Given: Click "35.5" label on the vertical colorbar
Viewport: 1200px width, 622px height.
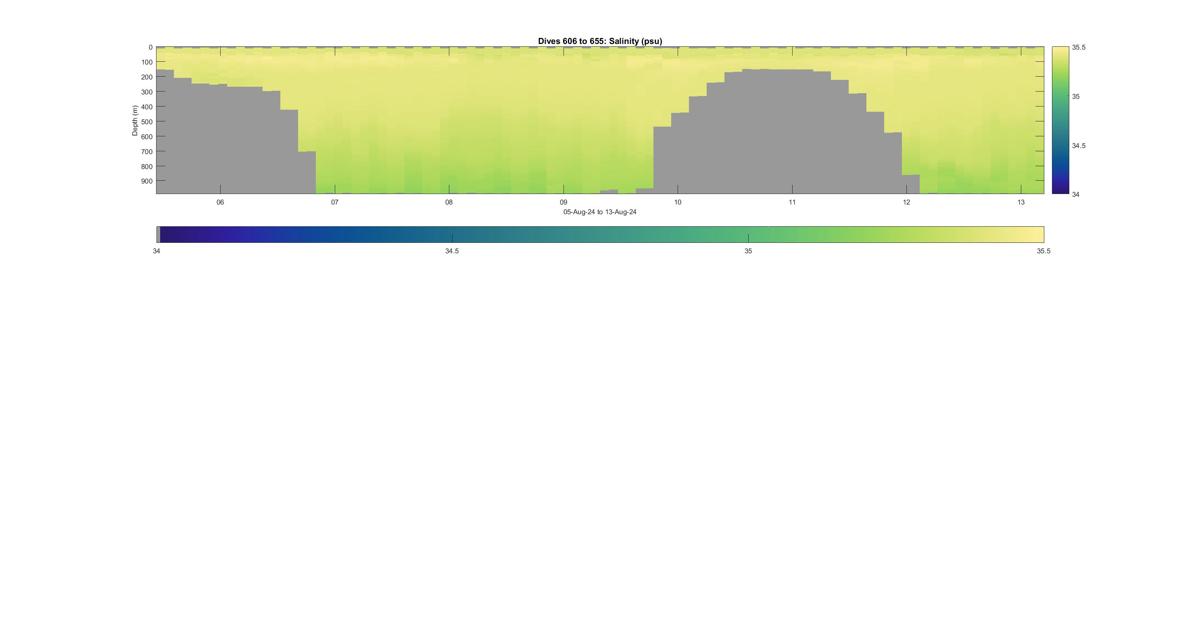Looking at the screenshot, I should coord(1079,47).
